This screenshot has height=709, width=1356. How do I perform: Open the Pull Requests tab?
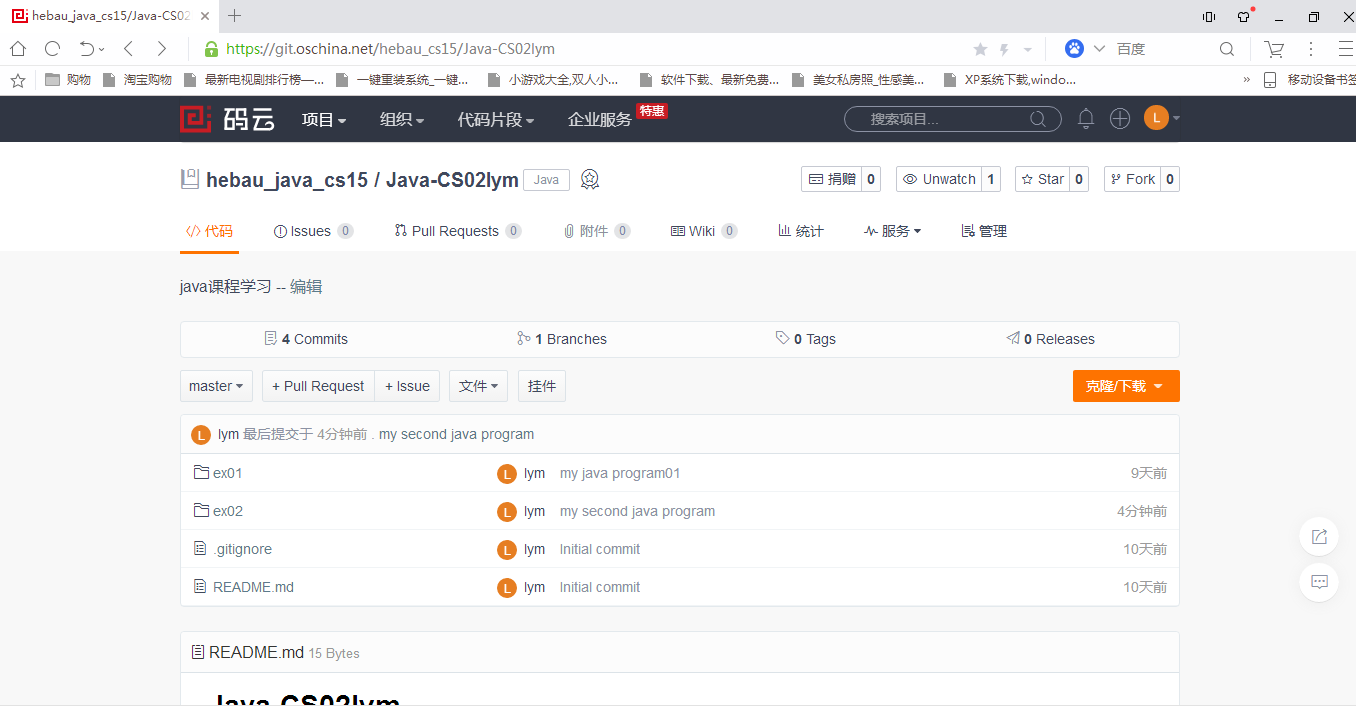pos(458,231)
